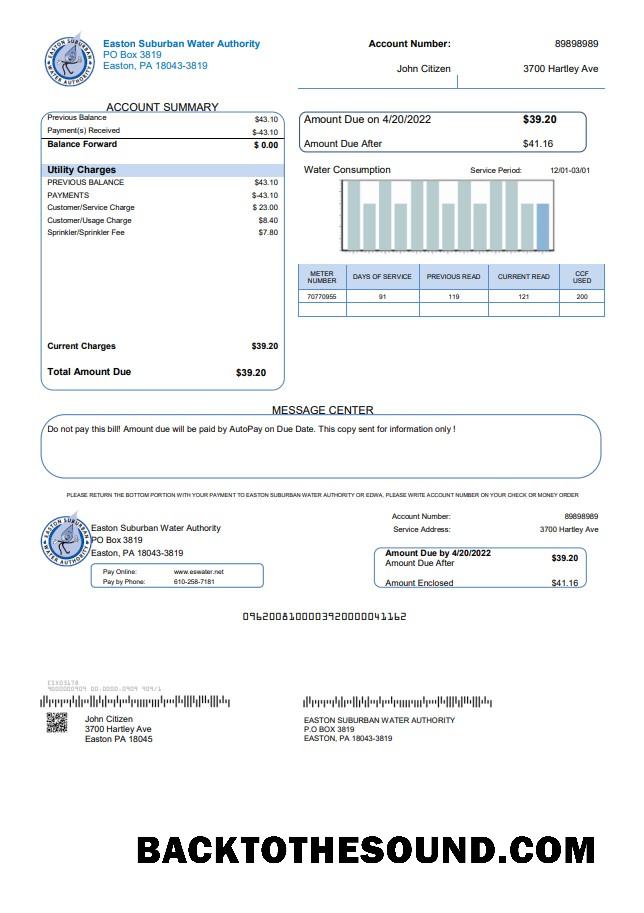Select the 'Payment(s) Received' label
This screenshot has width=644, height=913.
[83, 130]
